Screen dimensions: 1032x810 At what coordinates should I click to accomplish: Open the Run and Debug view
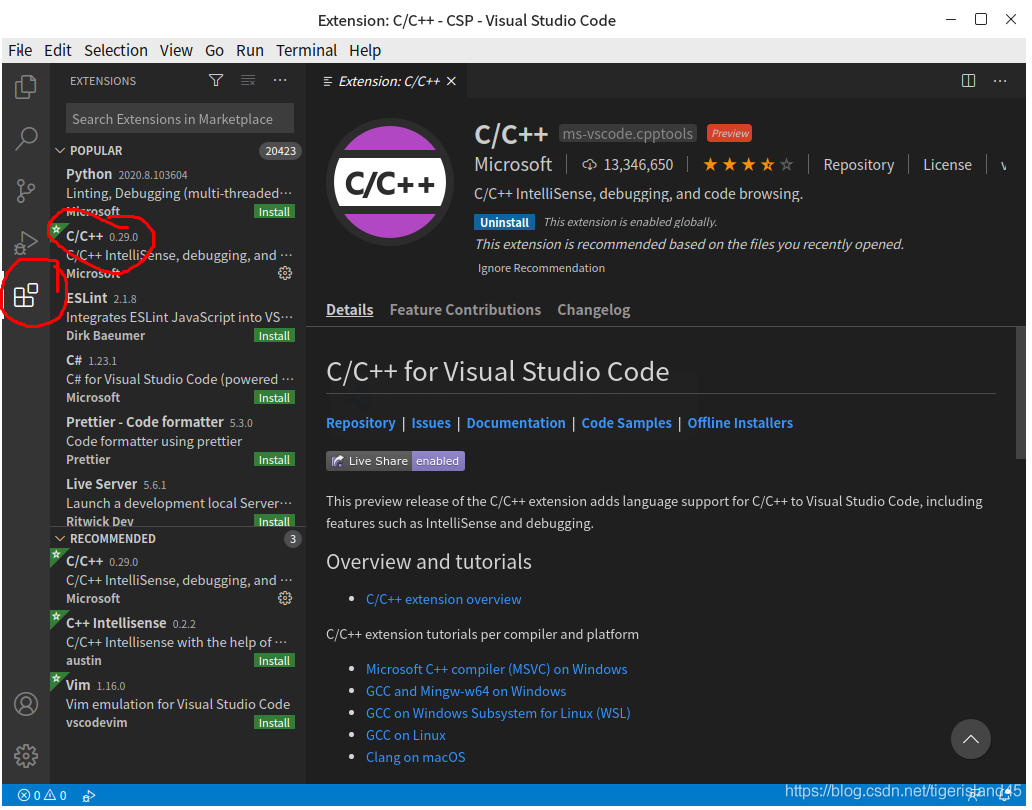(26, 242)
